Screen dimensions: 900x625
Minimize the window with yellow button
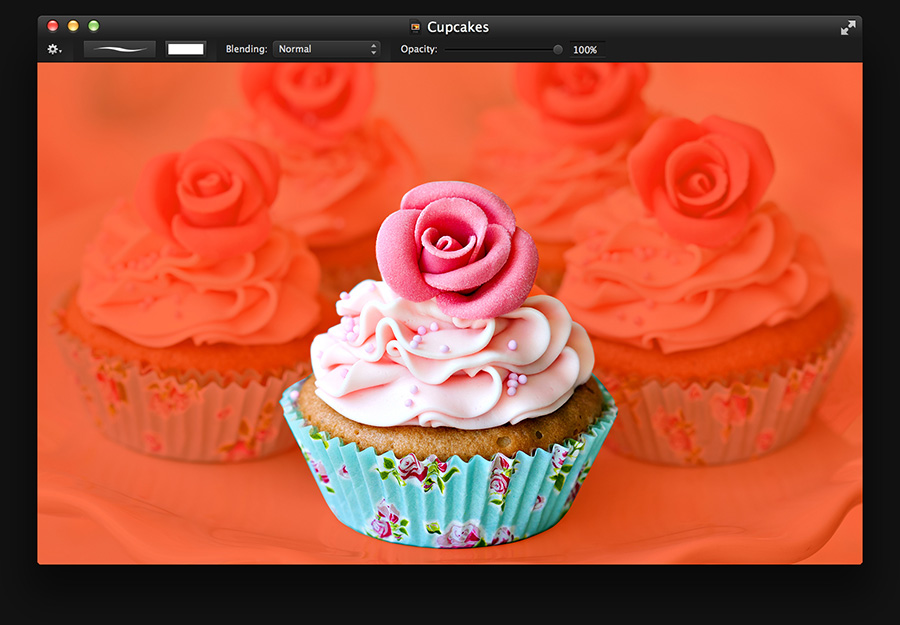coord(73,25)
